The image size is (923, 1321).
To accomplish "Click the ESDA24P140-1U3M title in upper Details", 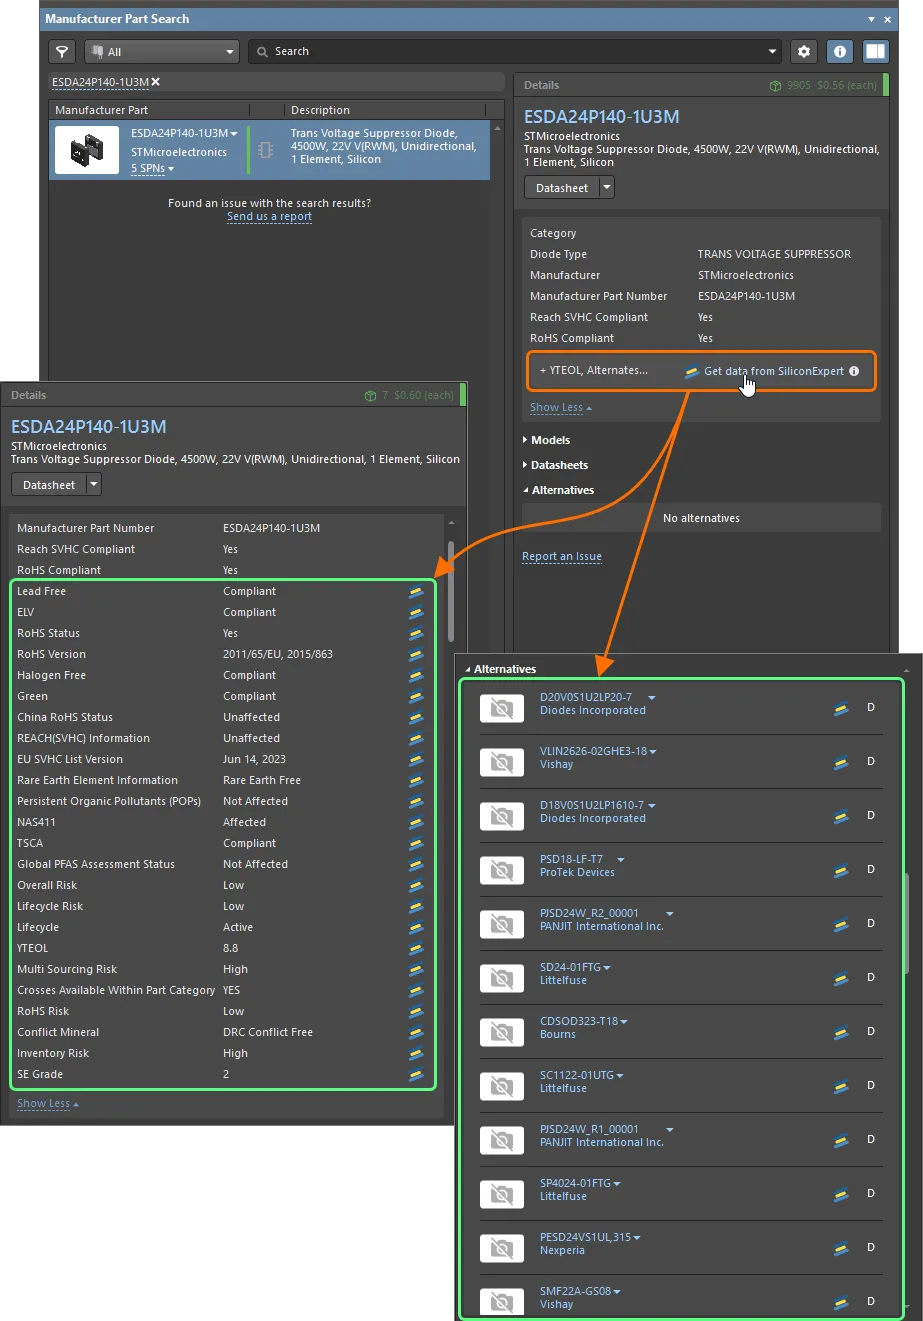I will click(601, 117).
